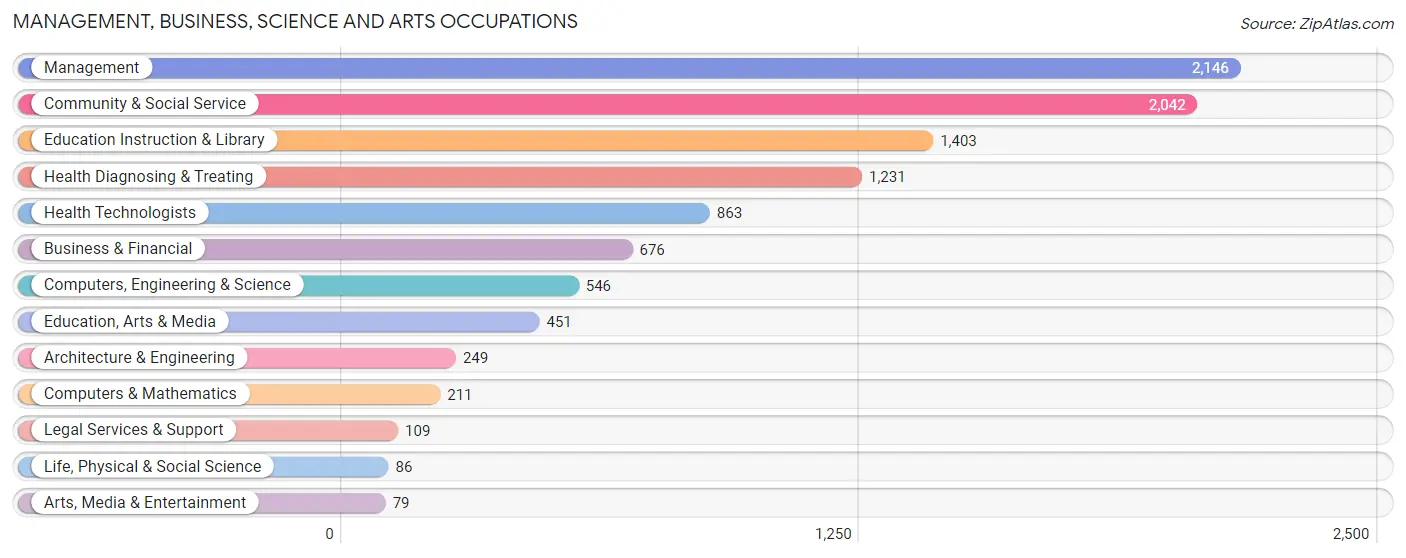Select the Health Diagnosing & Treating label
Screen dimensions: 1406x558
(x=149, y=176)
